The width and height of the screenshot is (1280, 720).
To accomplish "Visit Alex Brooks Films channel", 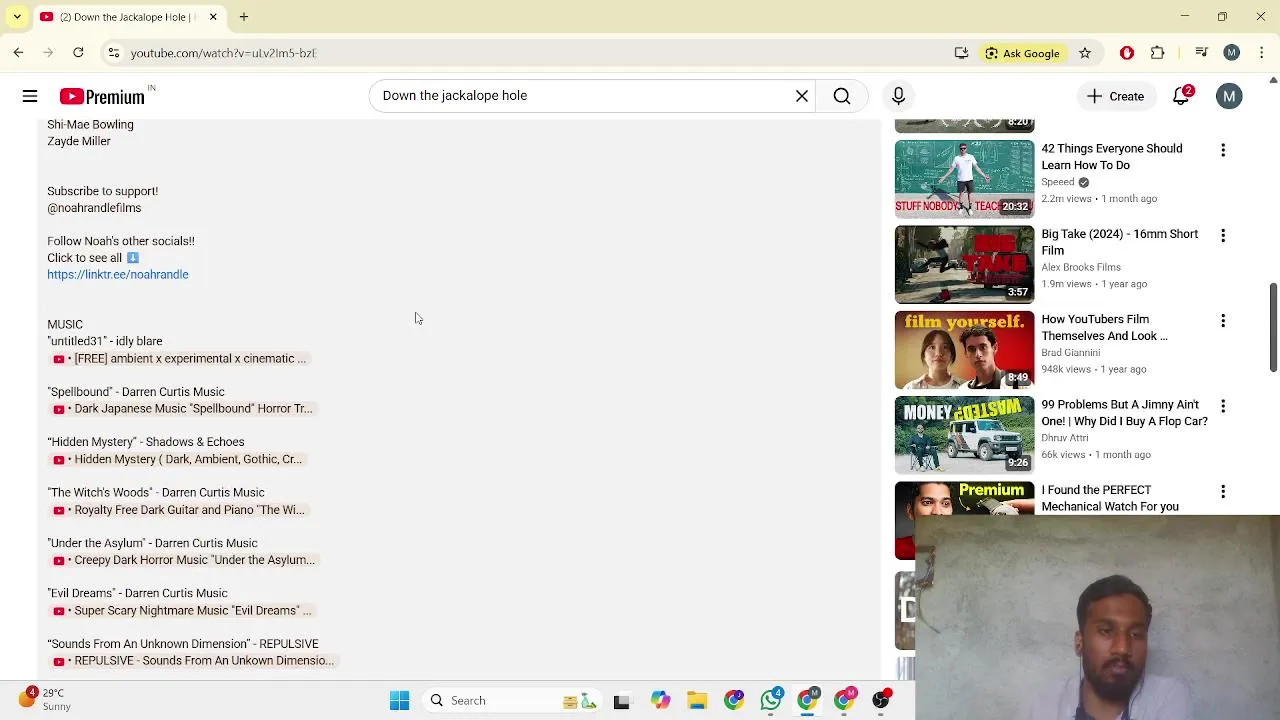I will [x=1081, y=267].
